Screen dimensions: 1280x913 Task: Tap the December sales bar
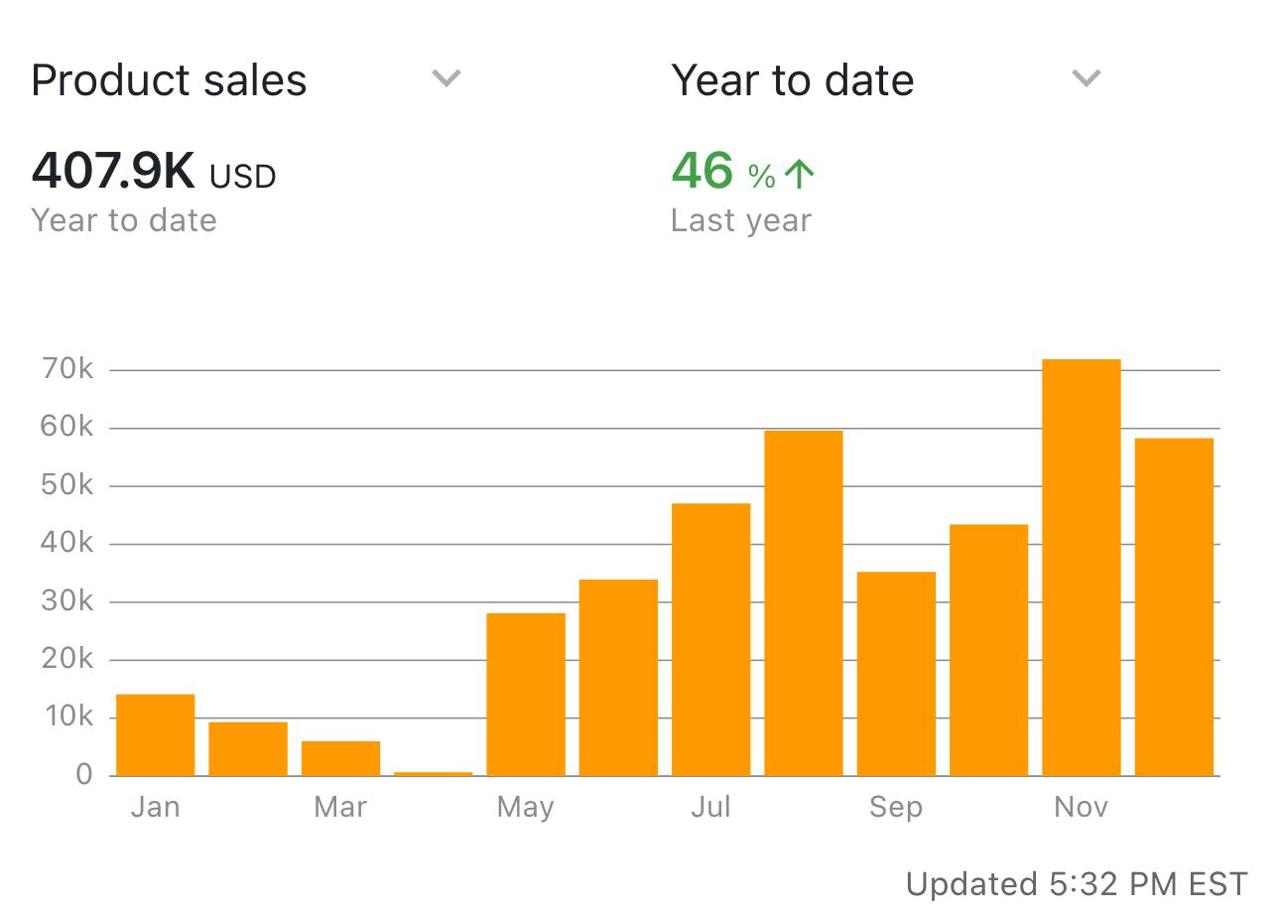pos(1174,606)
